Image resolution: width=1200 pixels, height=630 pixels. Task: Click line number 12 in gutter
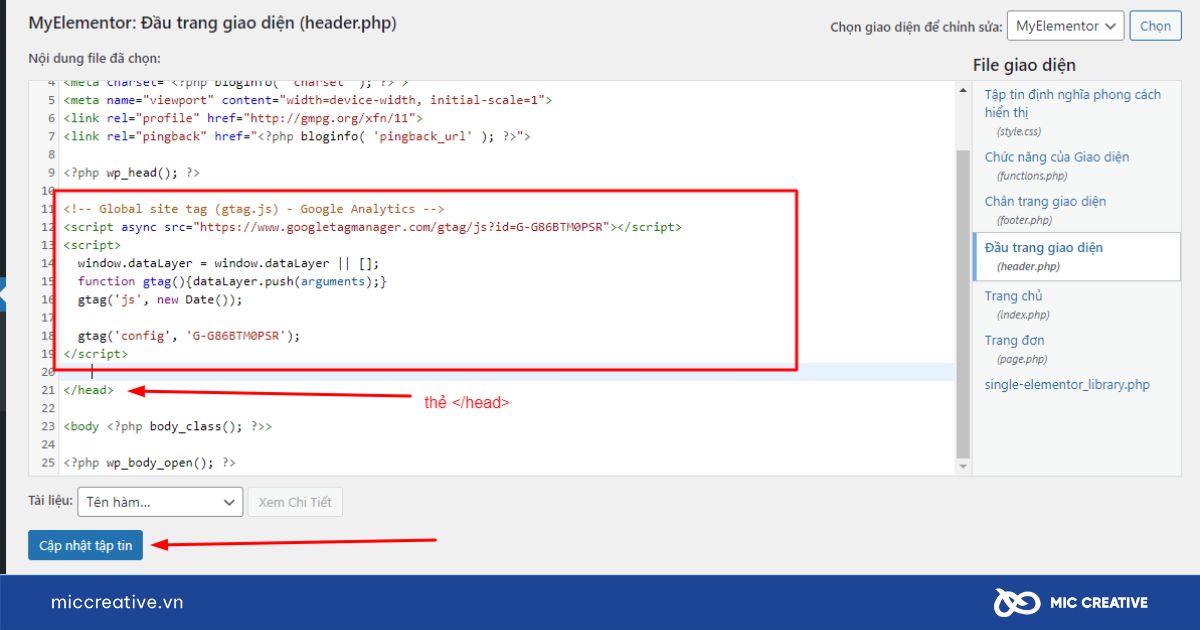coord(47,227)
